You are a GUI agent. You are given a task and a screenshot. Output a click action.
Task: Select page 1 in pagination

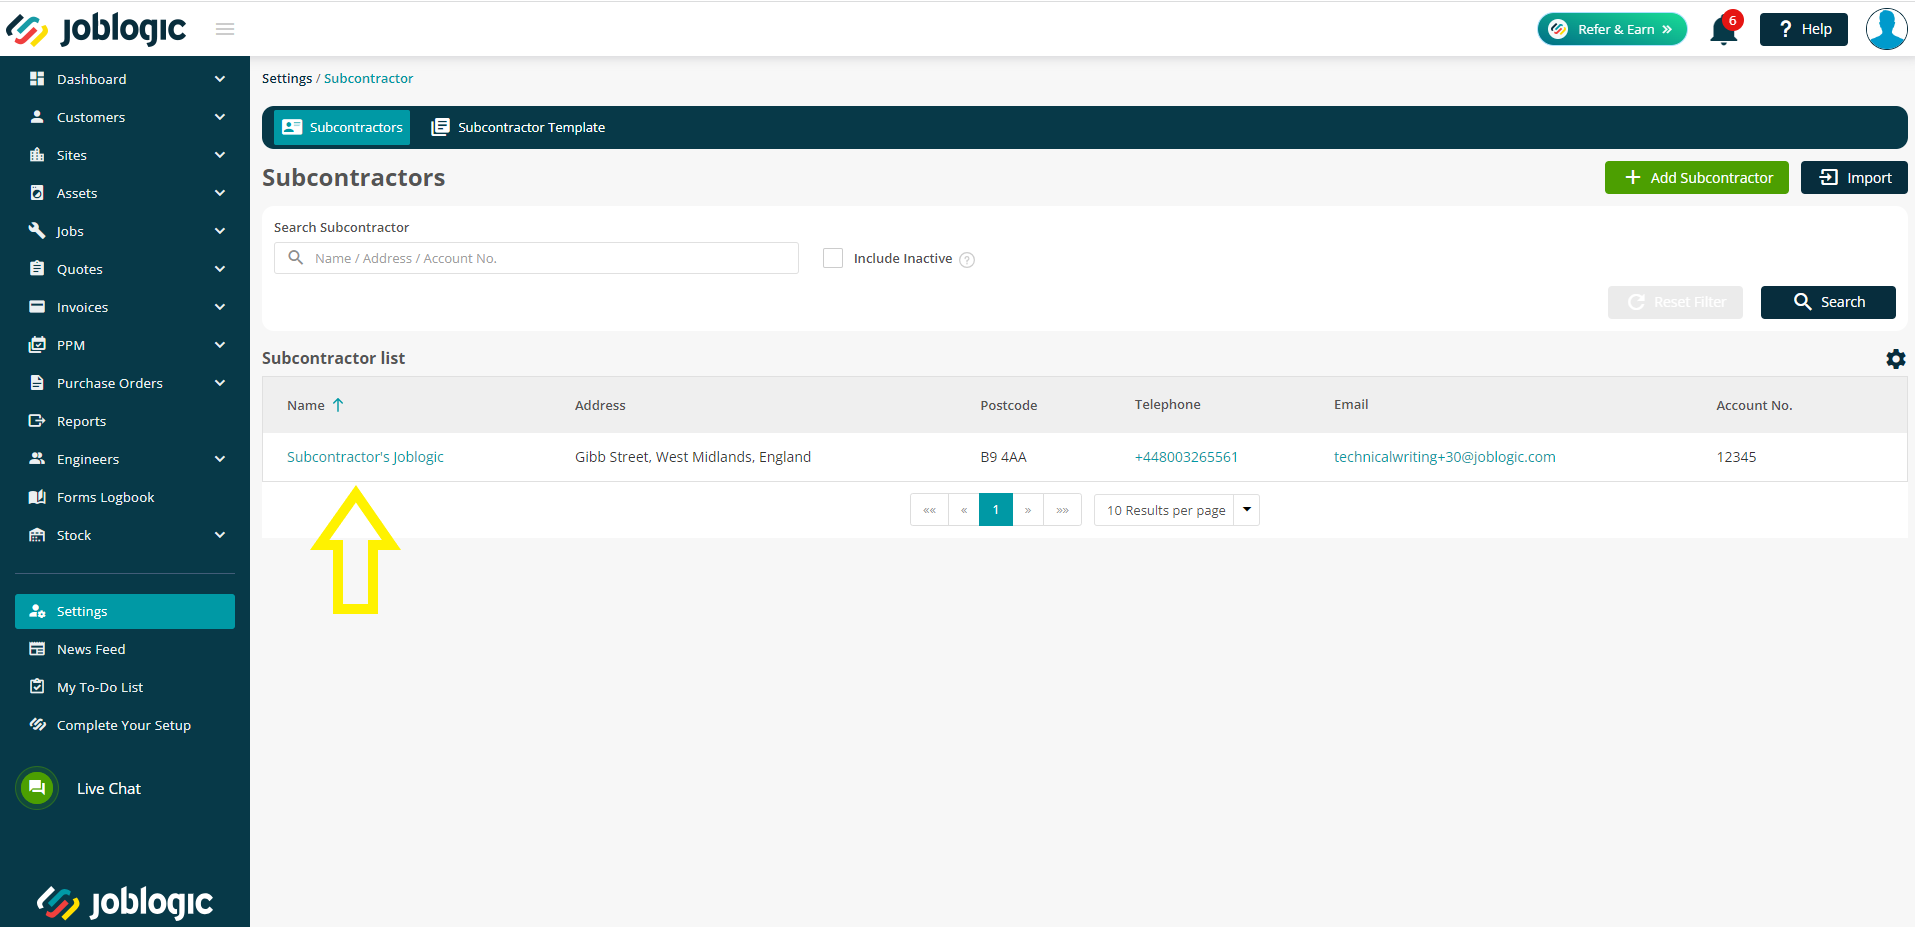(x=996, y=510)
